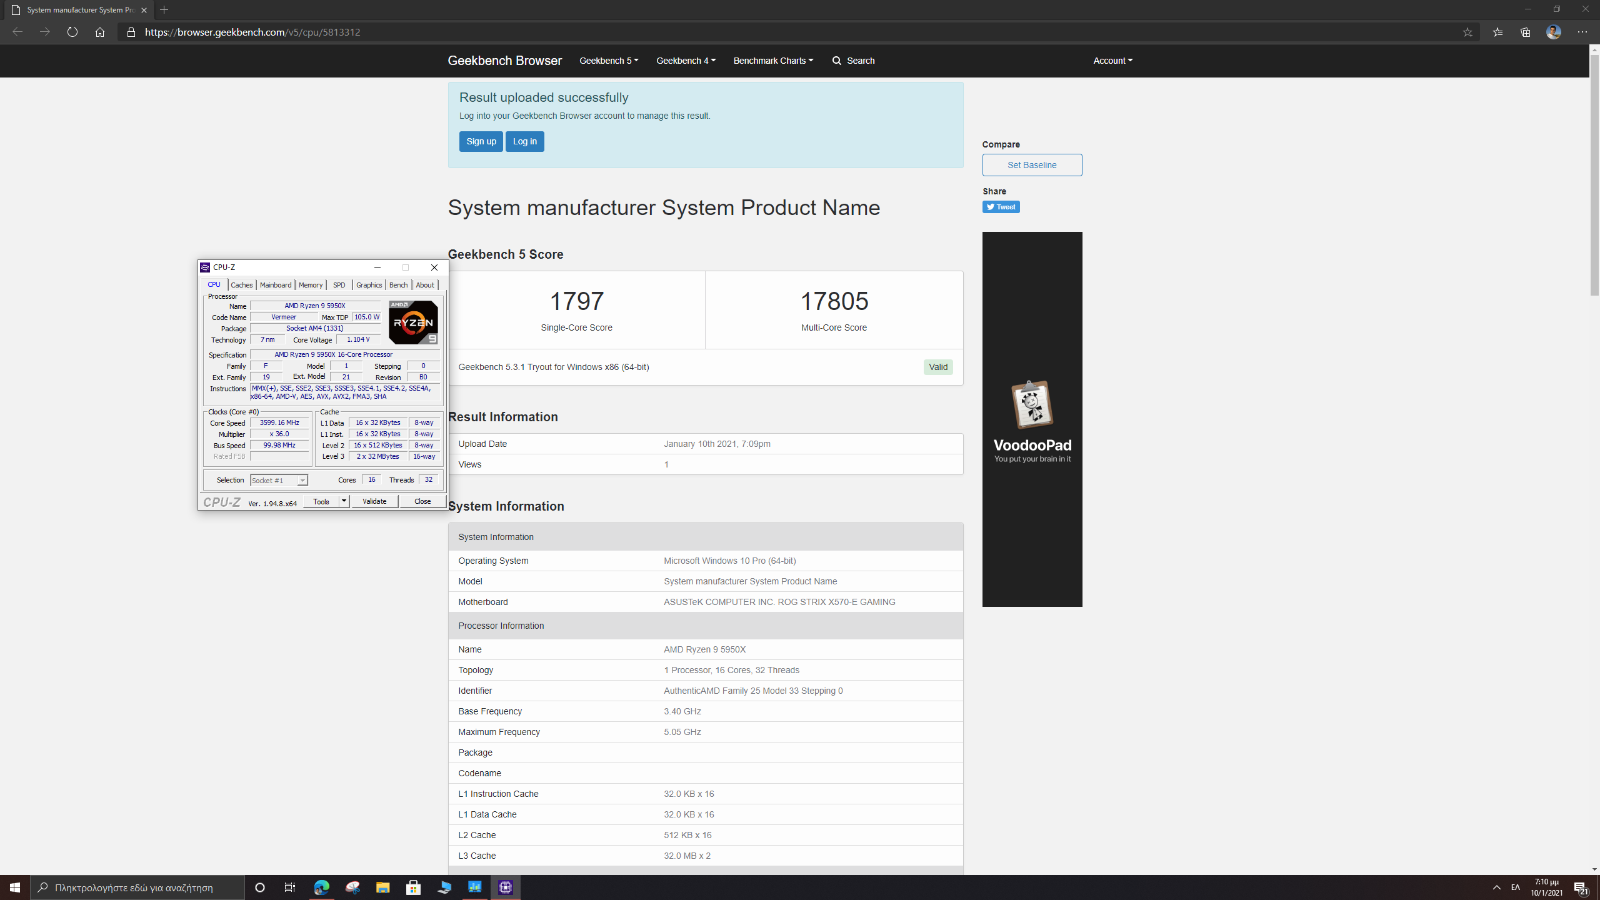
Task: Refresh the Geekbench page
Action: (72, 32)
